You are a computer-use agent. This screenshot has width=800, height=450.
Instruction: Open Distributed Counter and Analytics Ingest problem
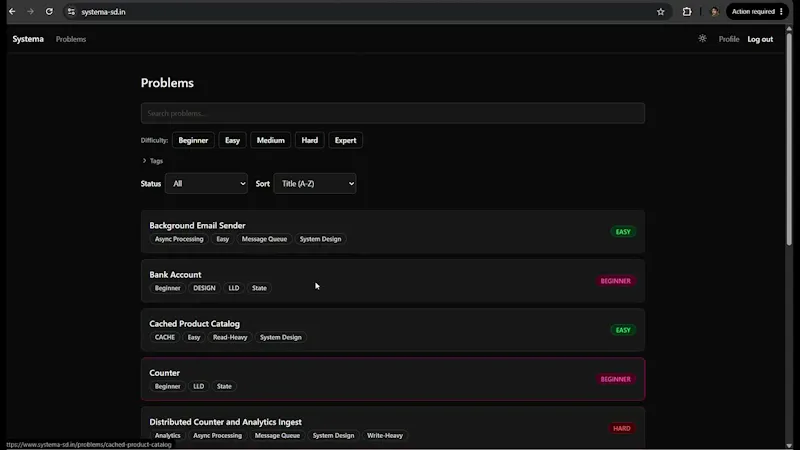(393, 428)
